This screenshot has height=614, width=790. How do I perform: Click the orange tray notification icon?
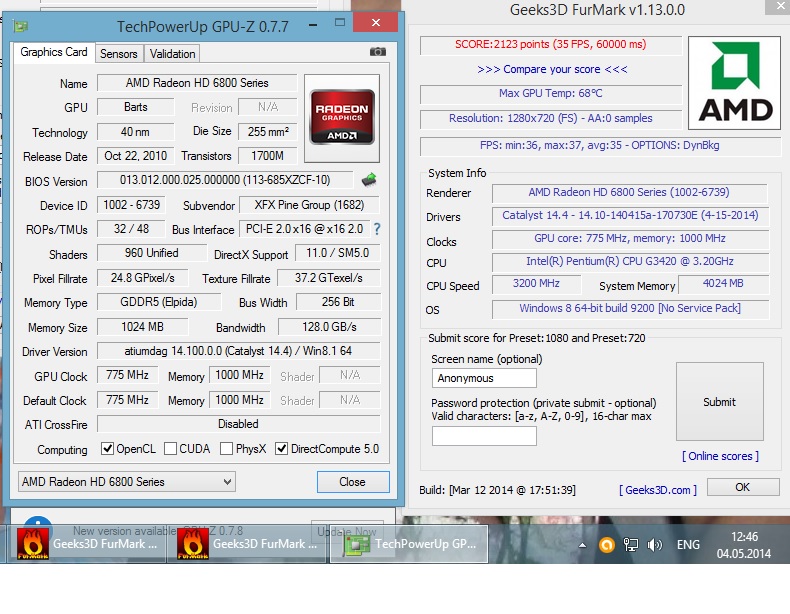(607, 544)
